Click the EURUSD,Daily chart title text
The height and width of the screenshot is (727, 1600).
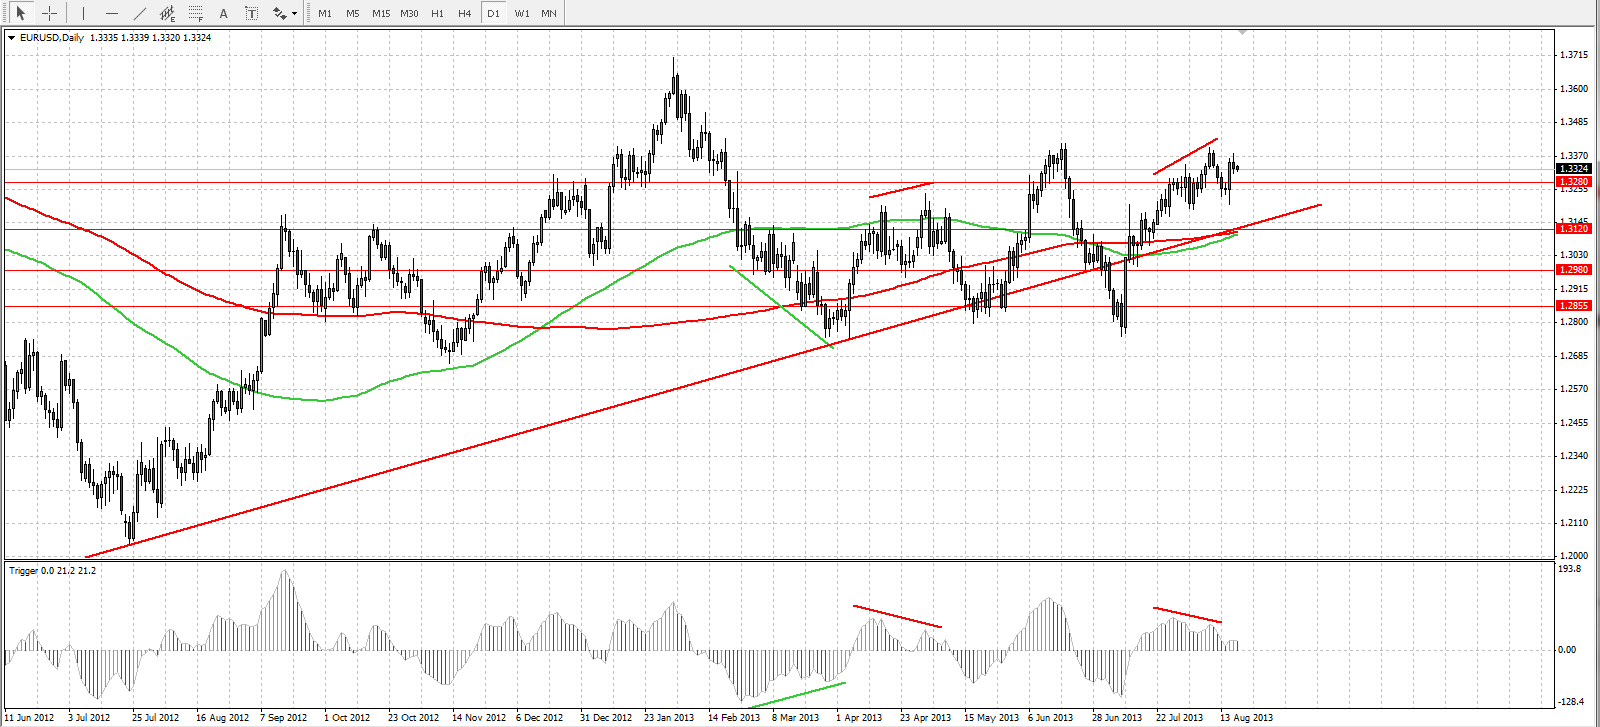52,38
